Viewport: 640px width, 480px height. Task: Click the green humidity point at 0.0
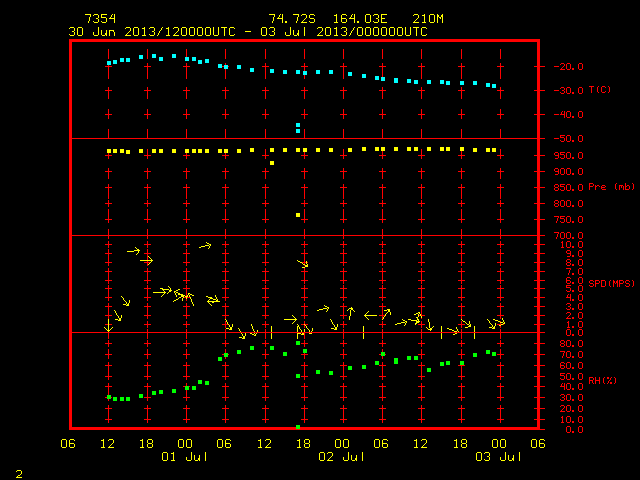[298, 427]
